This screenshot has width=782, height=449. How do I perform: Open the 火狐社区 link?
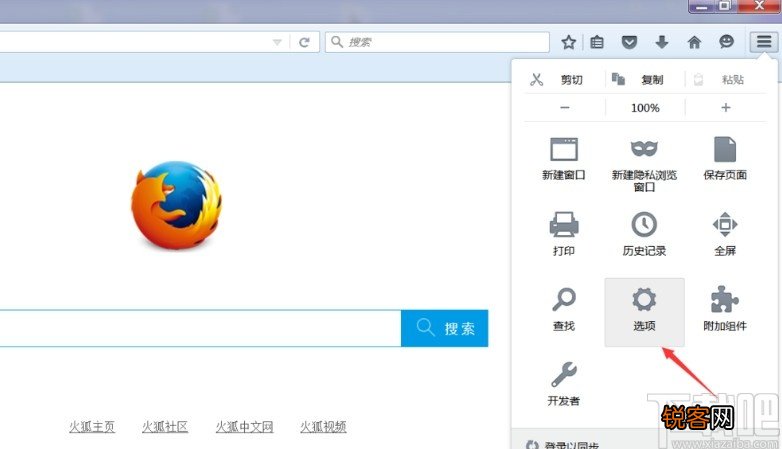click(x=165, y=427)
